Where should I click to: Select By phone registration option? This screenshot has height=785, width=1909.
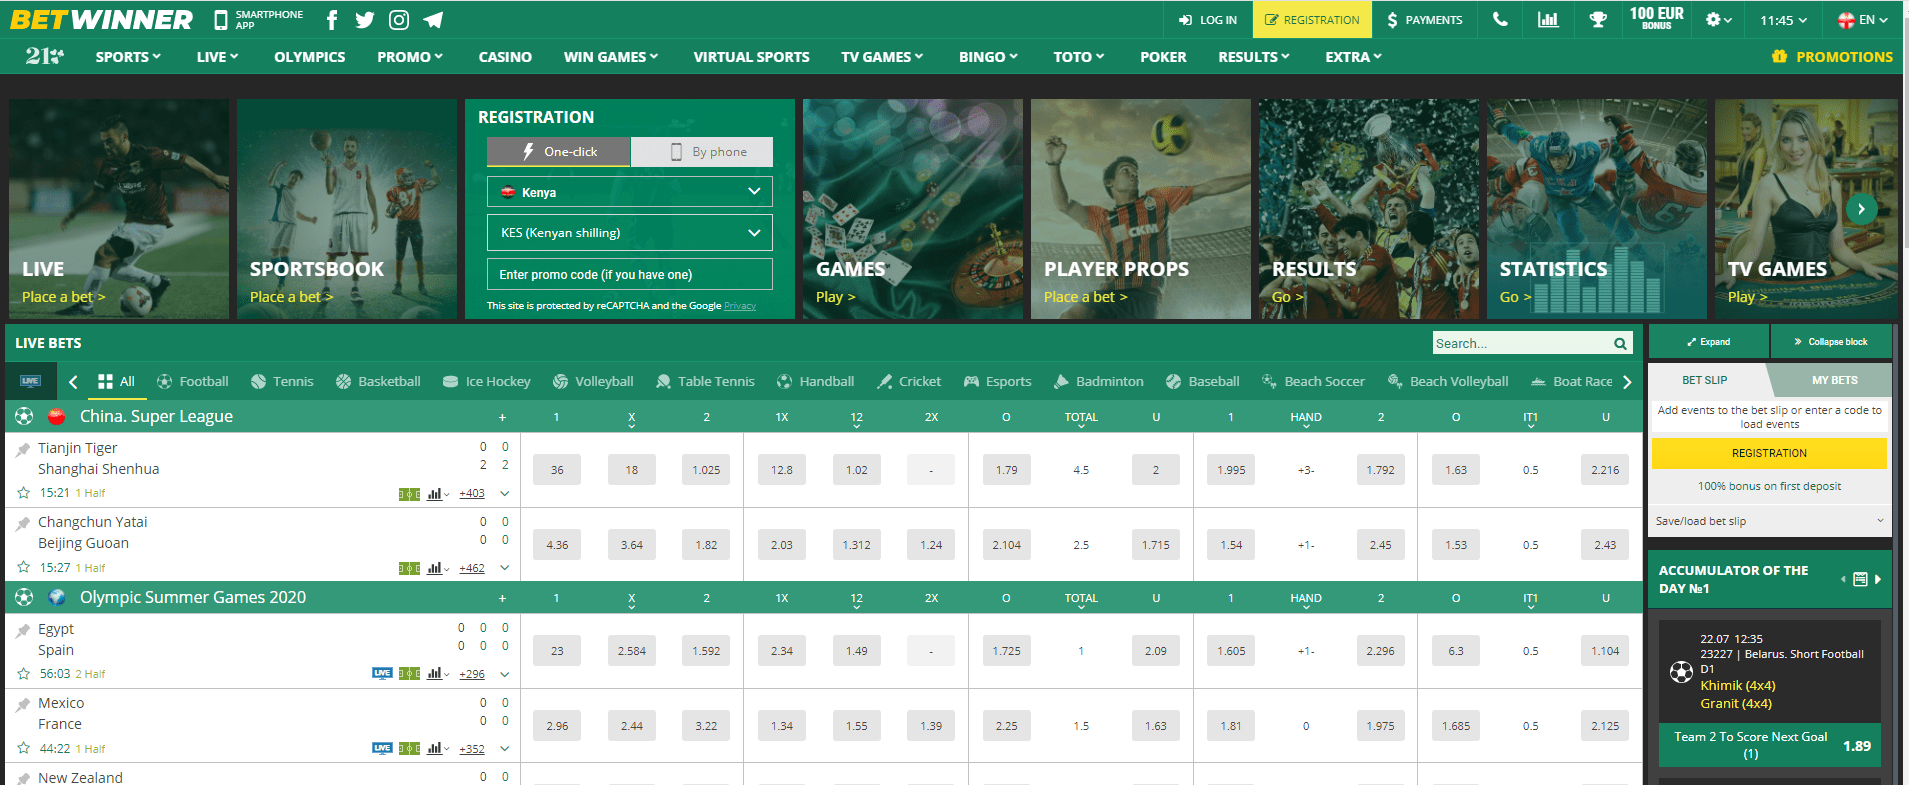pos(703,151)
